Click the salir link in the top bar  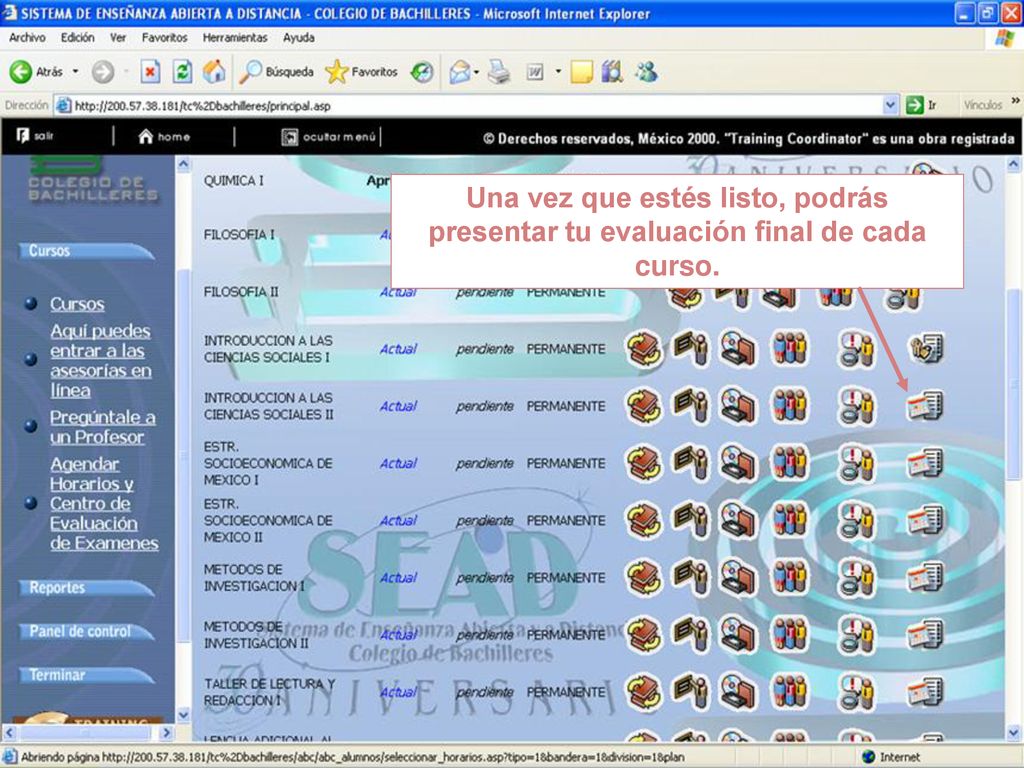tap(35, 136)
